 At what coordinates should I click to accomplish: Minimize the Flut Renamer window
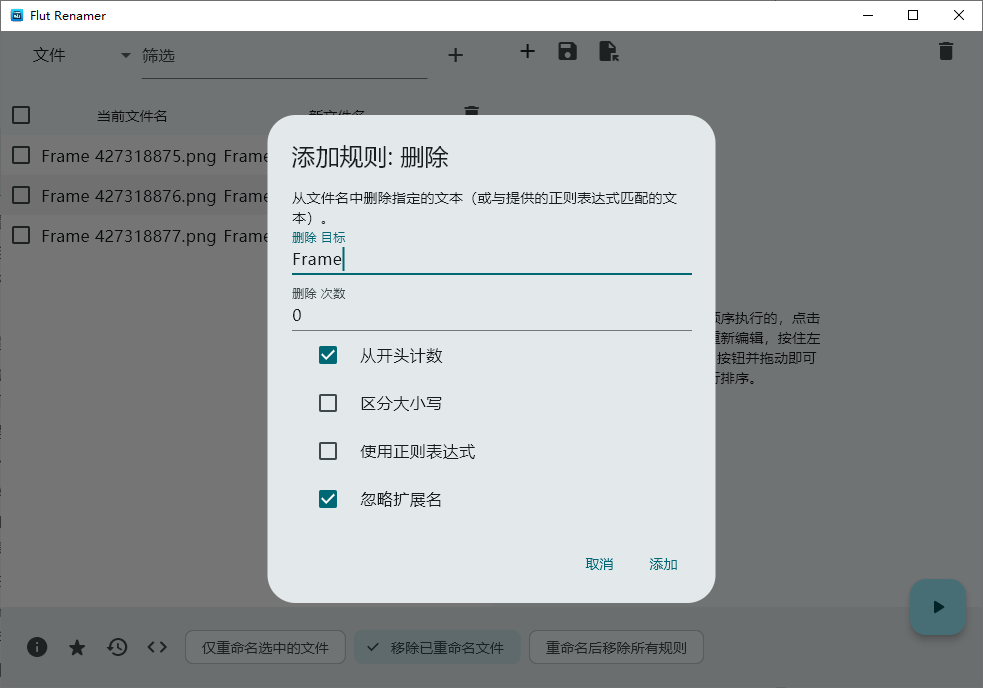868,15
